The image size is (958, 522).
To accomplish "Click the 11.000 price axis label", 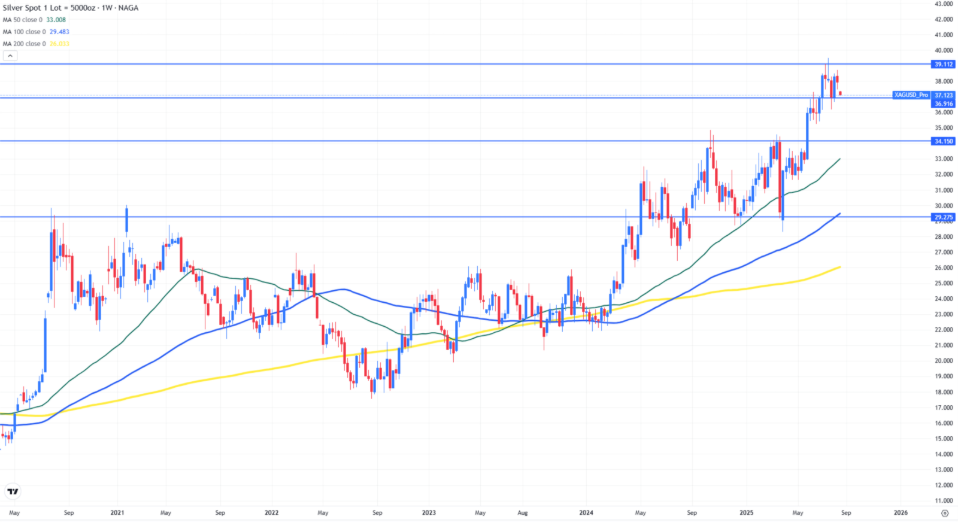I will (x=943, y=501).
